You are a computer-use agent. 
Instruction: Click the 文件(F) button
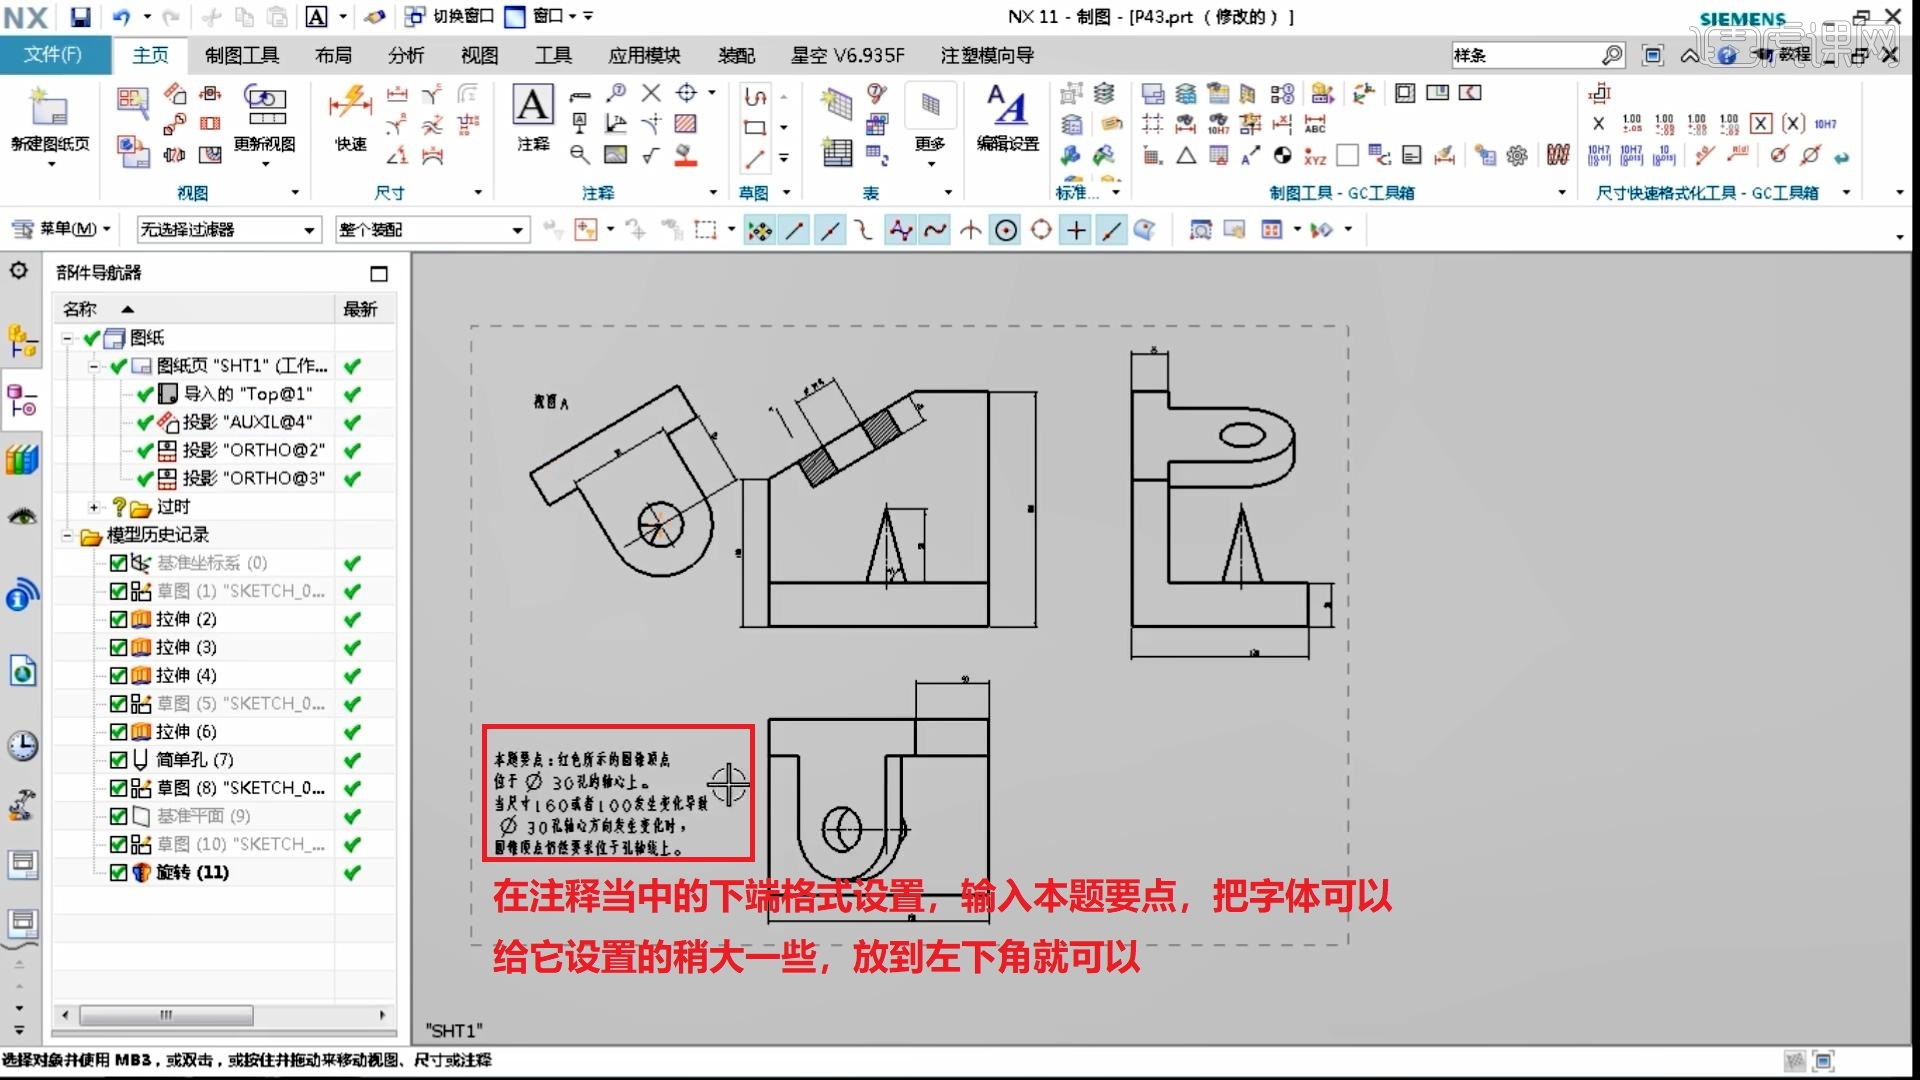tap(56, 55)
